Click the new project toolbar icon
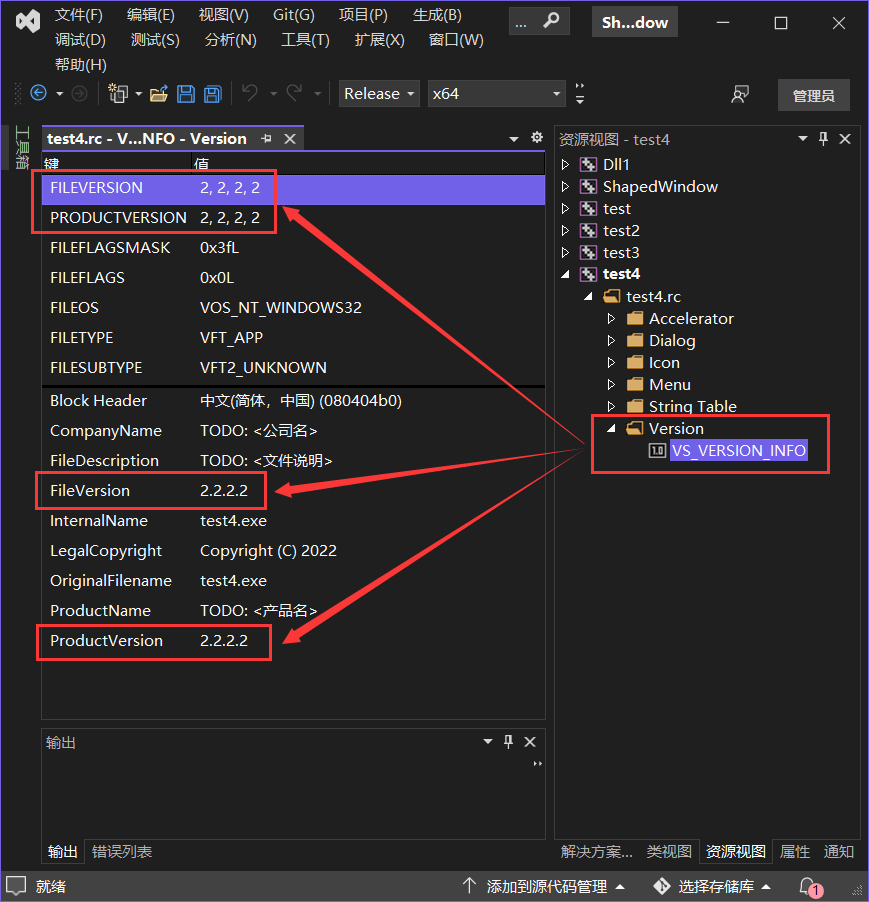This screenshot has width=869, height=902. [118, 93]
